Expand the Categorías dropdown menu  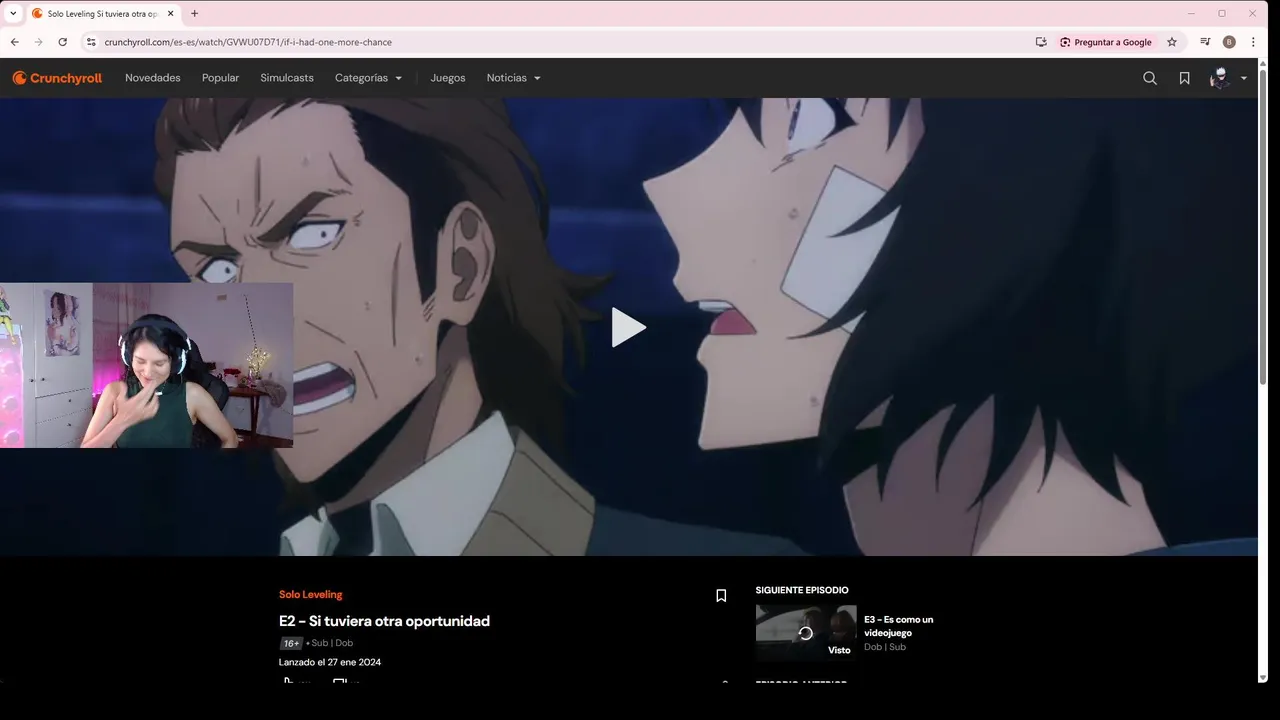pyautogui.click(x=368, y=78)
